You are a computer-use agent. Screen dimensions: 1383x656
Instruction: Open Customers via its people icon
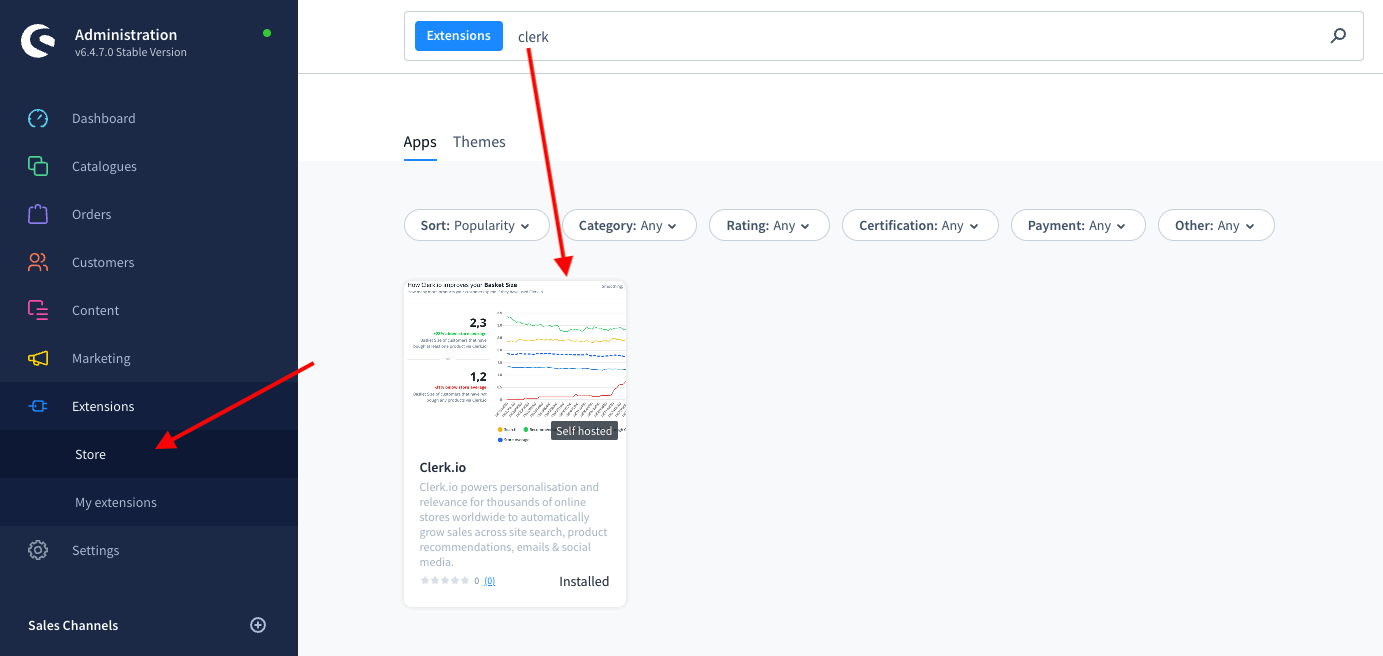pyautogui.click(x=38, y=262)
